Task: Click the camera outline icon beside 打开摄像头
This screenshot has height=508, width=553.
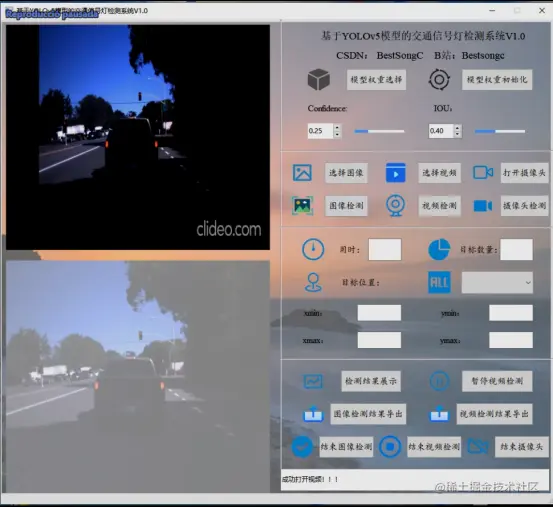Action: pos(483,173)
